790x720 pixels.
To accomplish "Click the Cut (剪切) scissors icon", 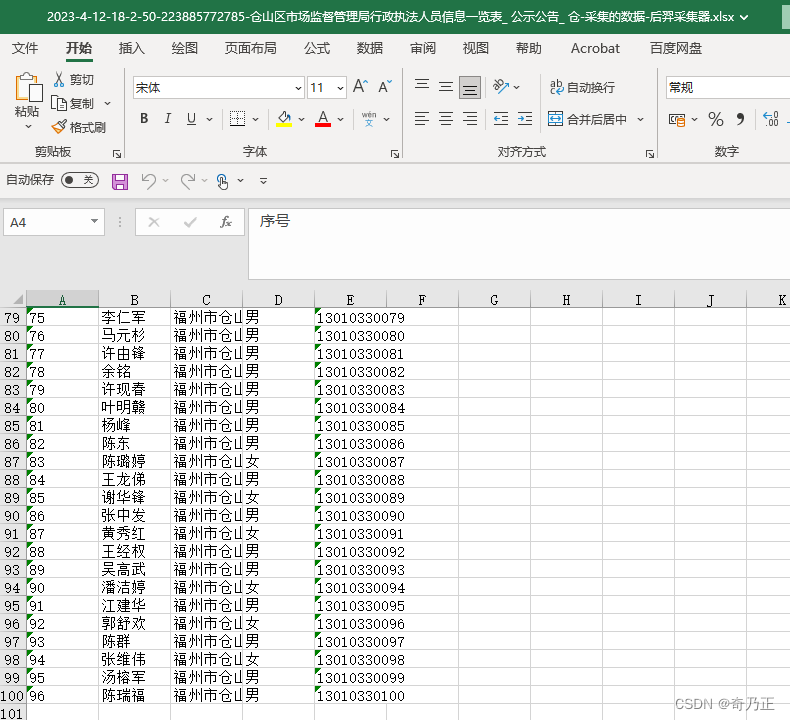I will (59, 80).
